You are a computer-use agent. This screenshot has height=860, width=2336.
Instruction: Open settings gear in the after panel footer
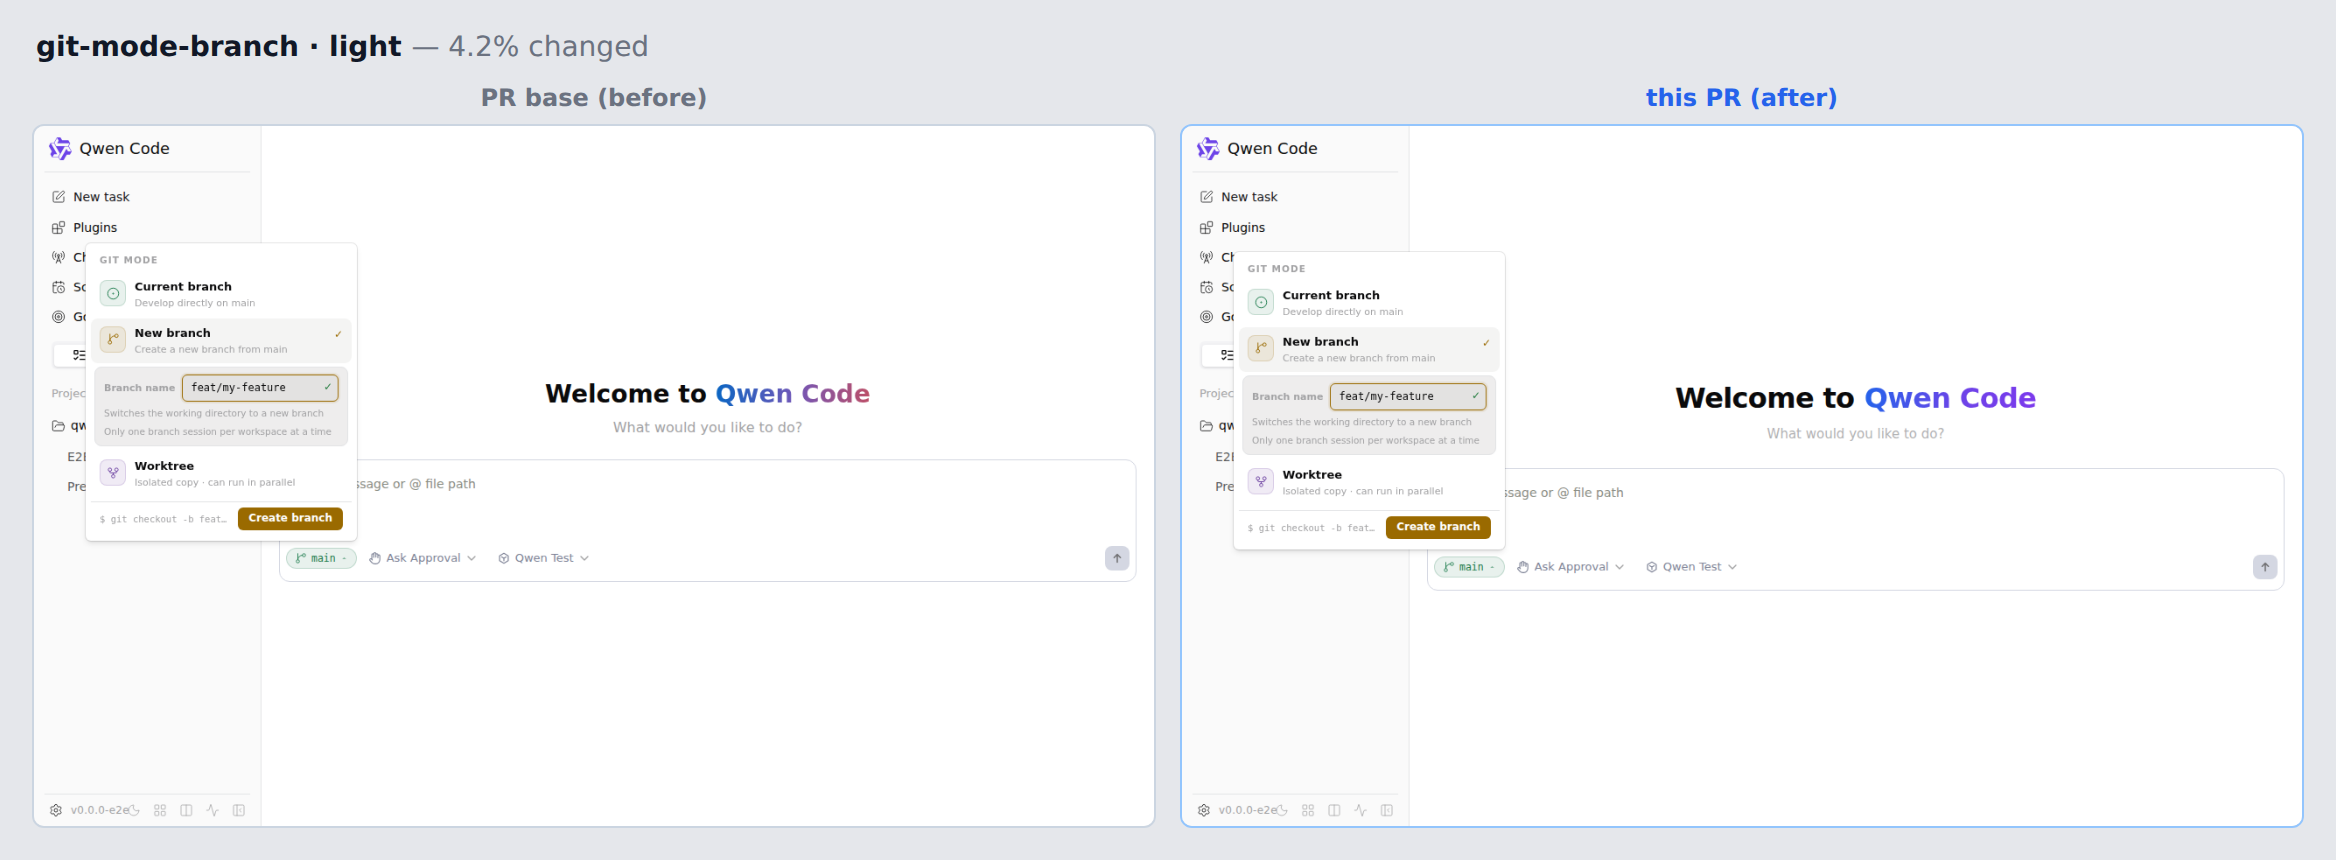(x=1204, y=810)
